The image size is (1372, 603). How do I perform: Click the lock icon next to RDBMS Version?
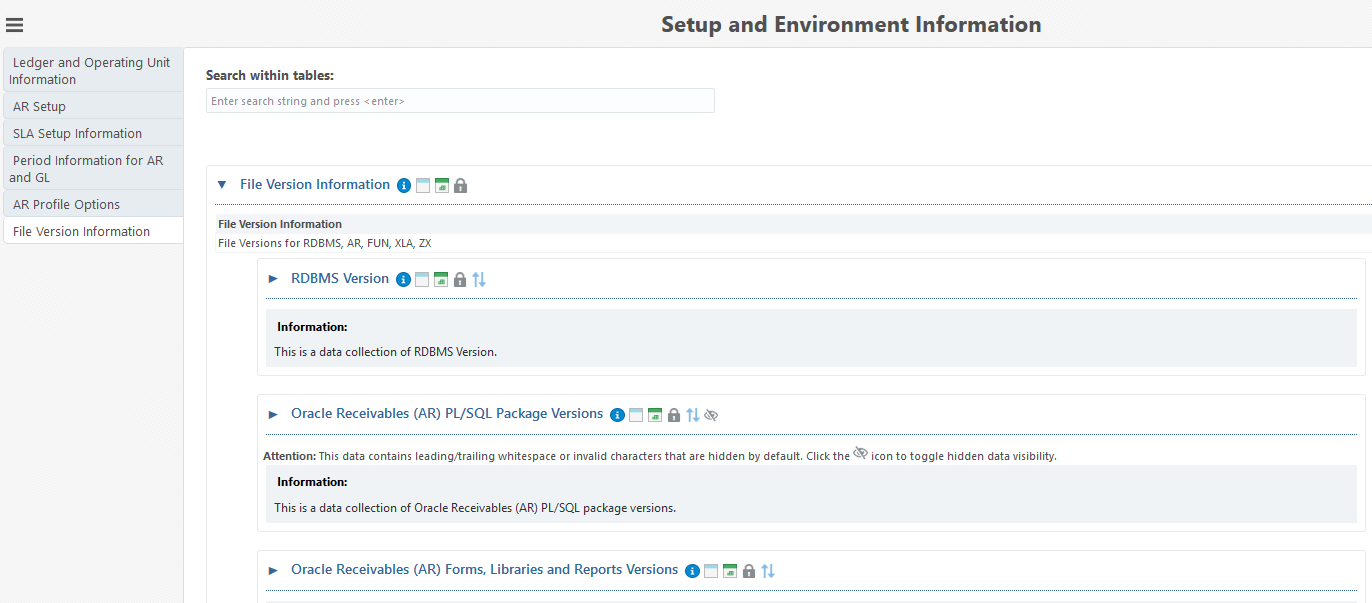pos(460,280)
